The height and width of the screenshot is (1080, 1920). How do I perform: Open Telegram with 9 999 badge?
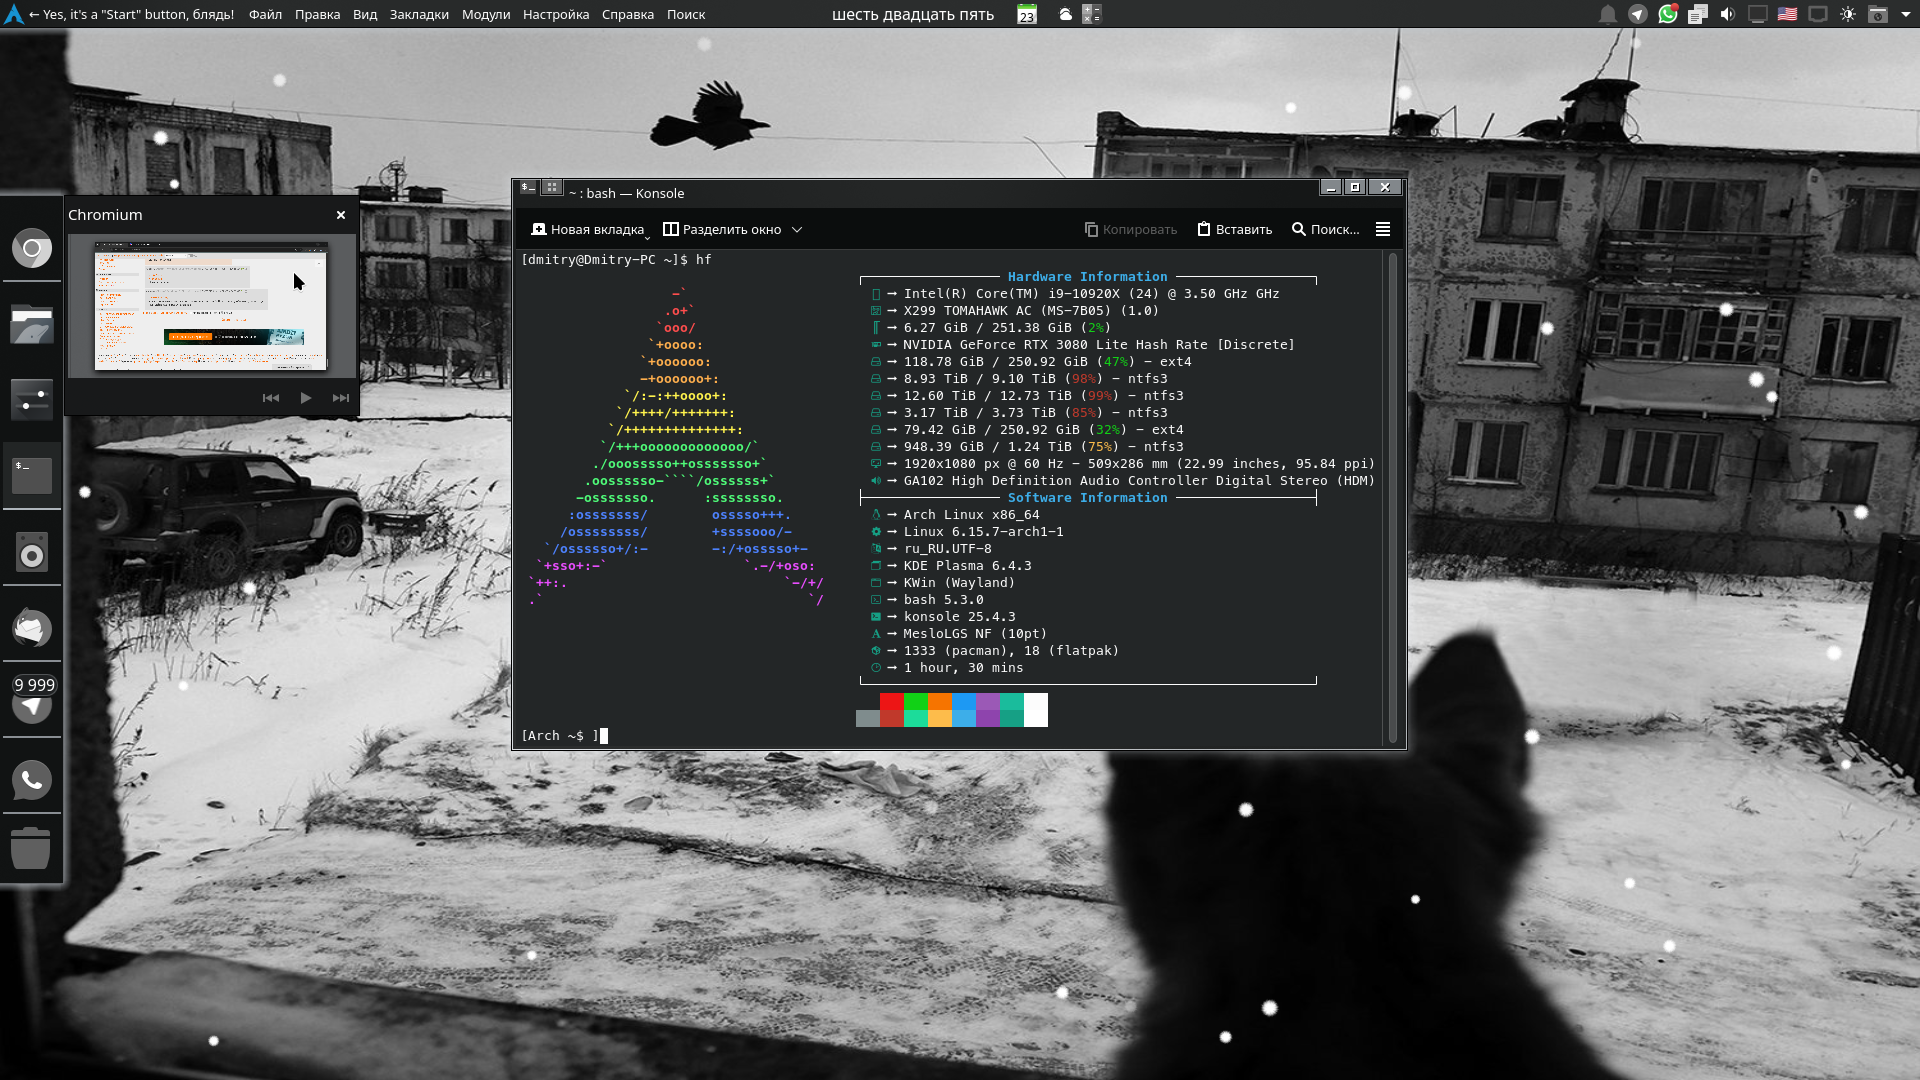click(x=32, y=703)
